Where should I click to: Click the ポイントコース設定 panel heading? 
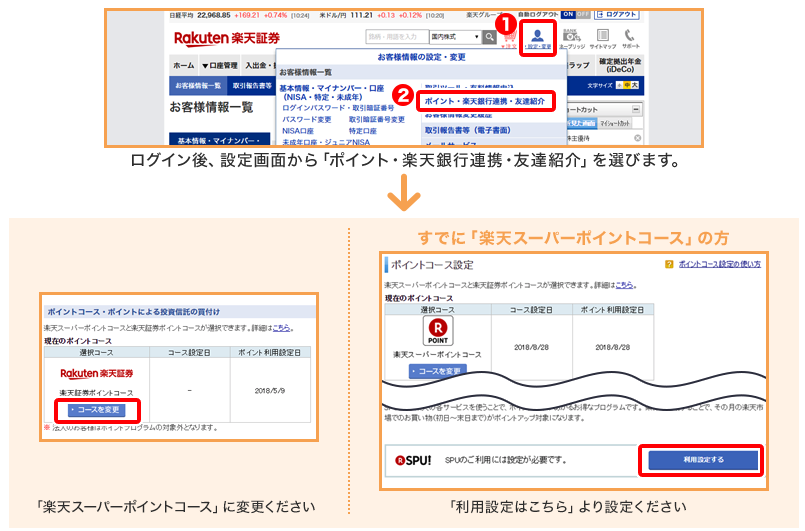[432, 265]
